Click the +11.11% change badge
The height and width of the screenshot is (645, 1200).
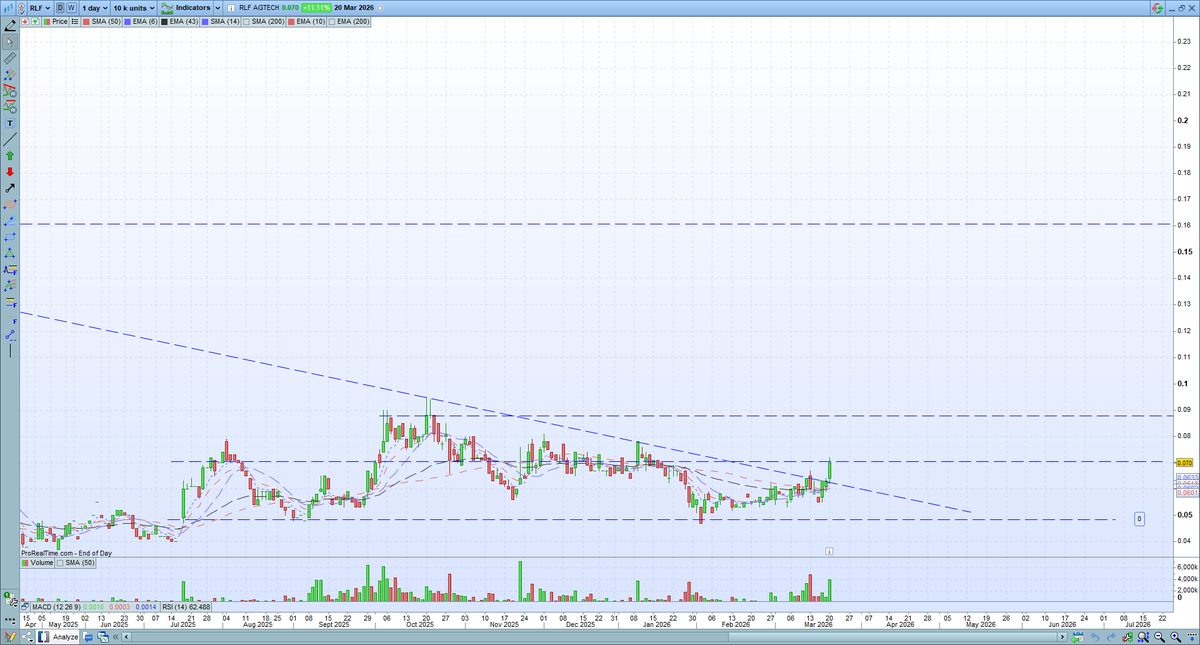click(x=316, y=7)
